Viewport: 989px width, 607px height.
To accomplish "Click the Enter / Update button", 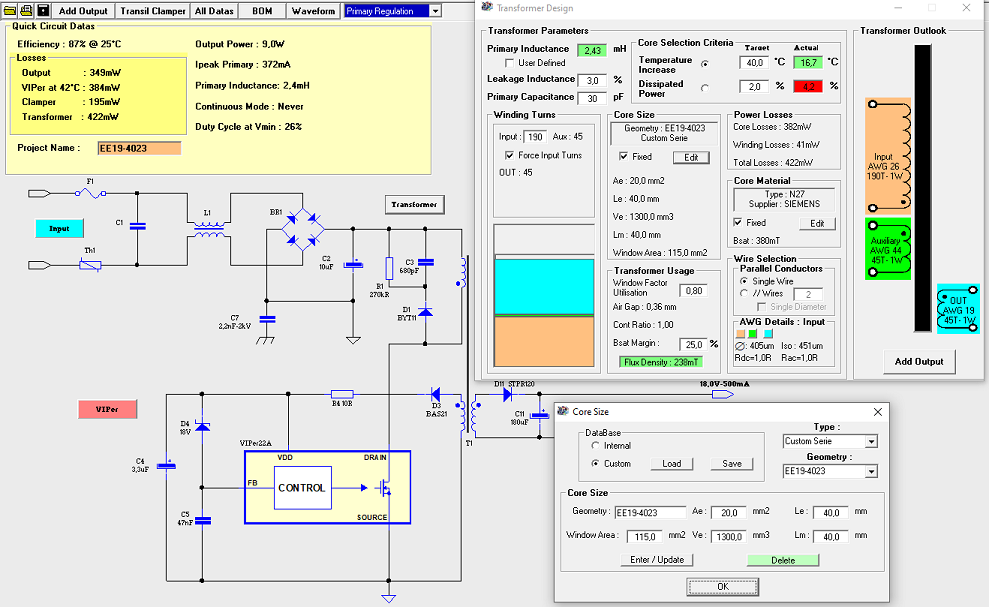I will (656, 560).
